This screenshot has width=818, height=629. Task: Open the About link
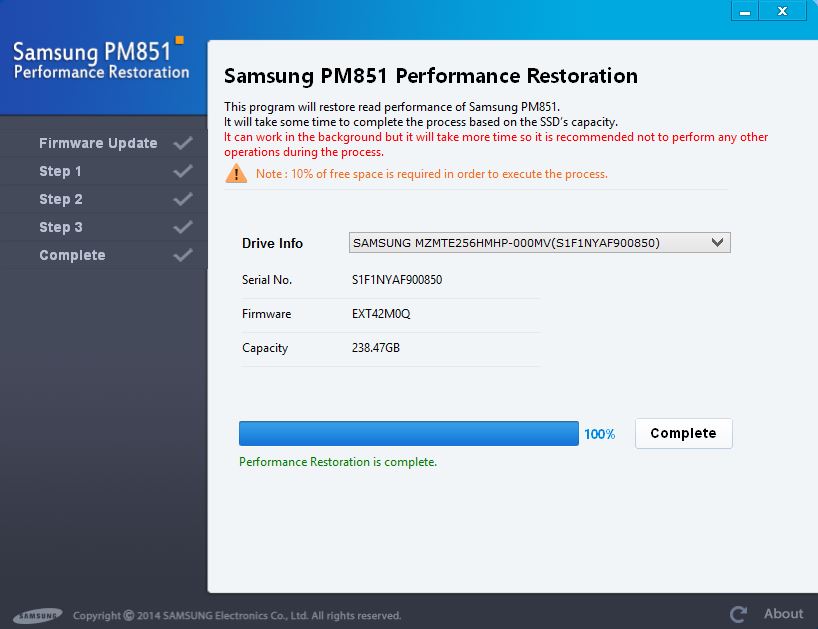(x=783, y=613)
